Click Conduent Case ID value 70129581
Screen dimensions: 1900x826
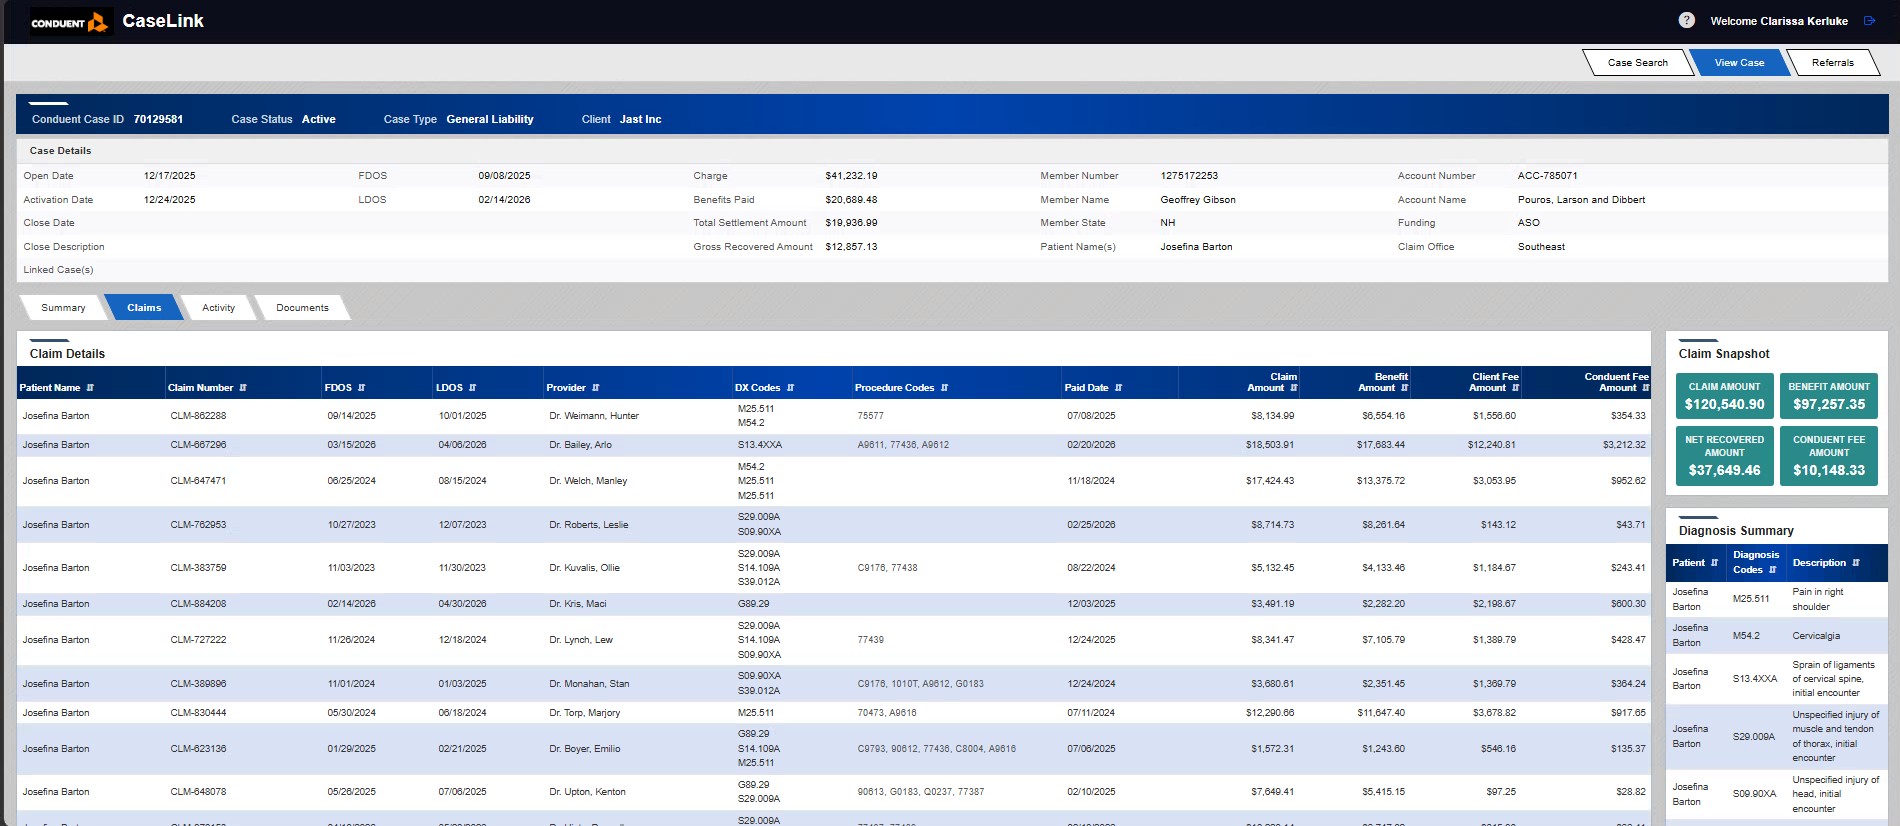158,119
